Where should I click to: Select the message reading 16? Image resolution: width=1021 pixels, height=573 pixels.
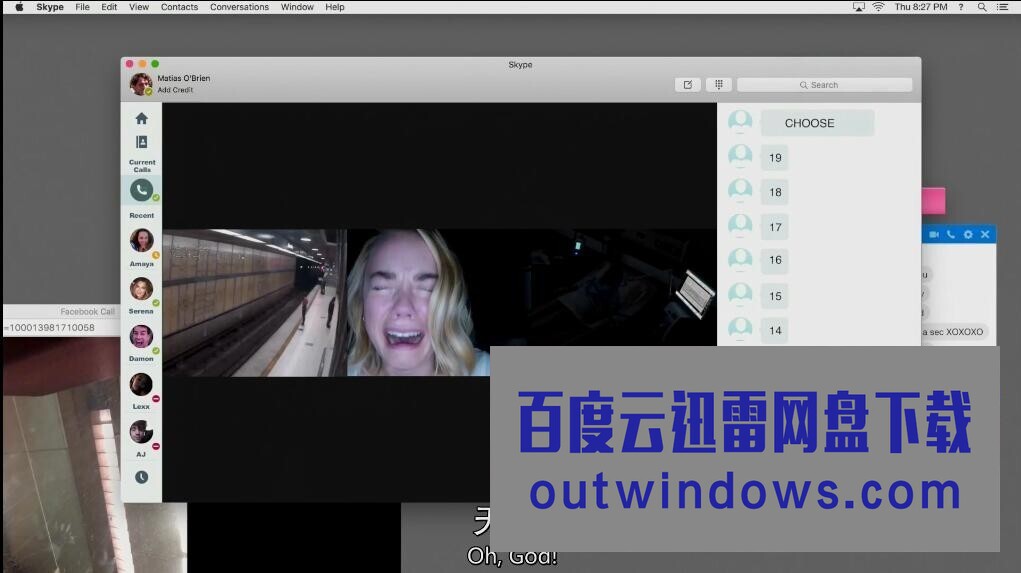pyautogui.click(x=775, y=260)
